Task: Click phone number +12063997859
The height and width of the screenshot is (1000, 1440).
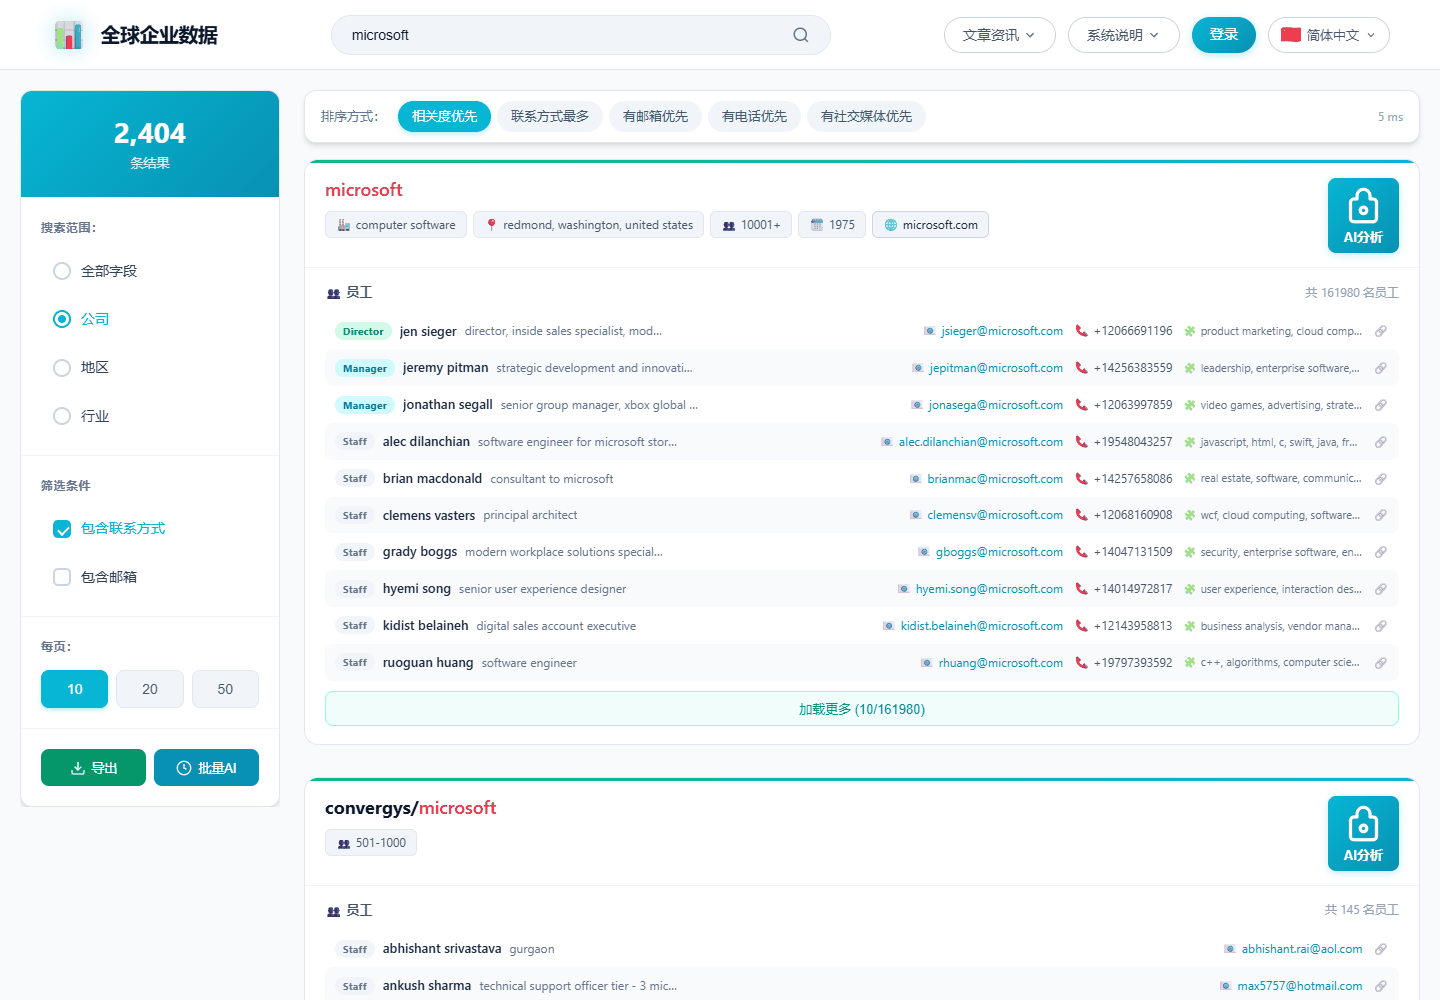Action: 1133,405
